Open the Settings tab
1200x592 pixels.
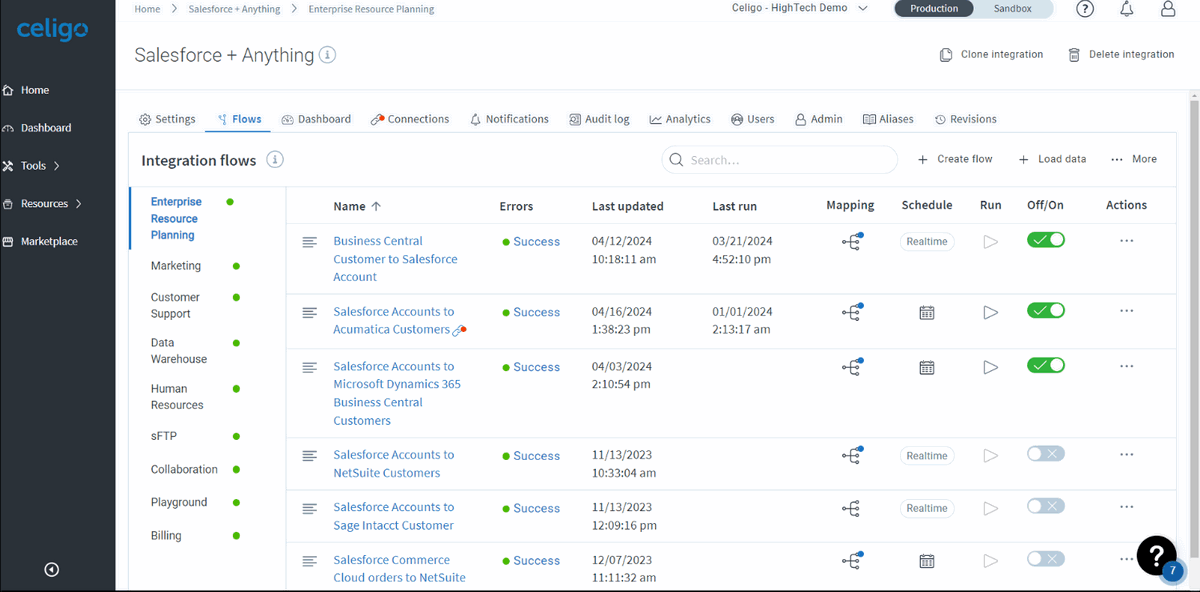167,119
